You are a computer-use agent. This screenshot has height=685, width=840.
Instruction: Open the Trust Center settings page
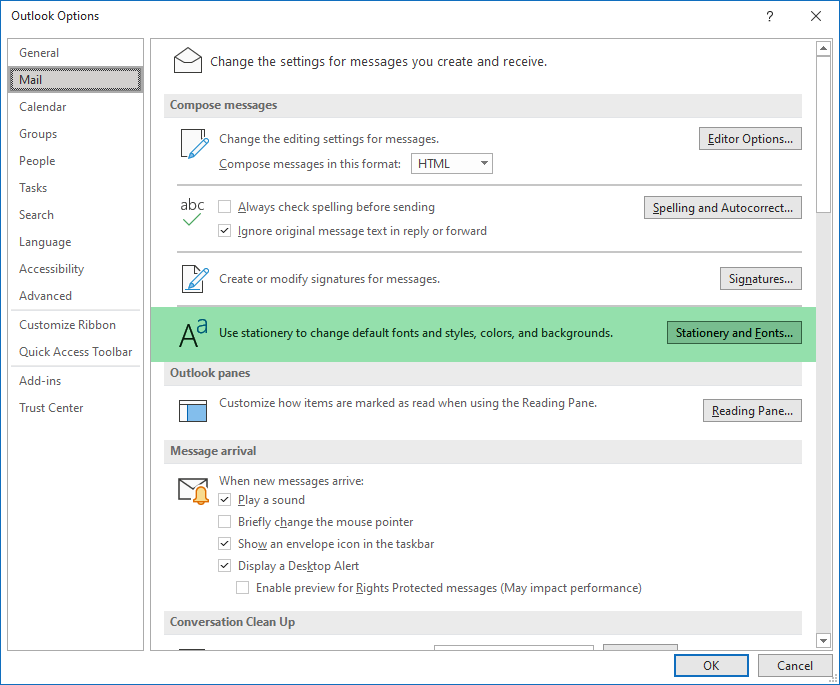50,407
